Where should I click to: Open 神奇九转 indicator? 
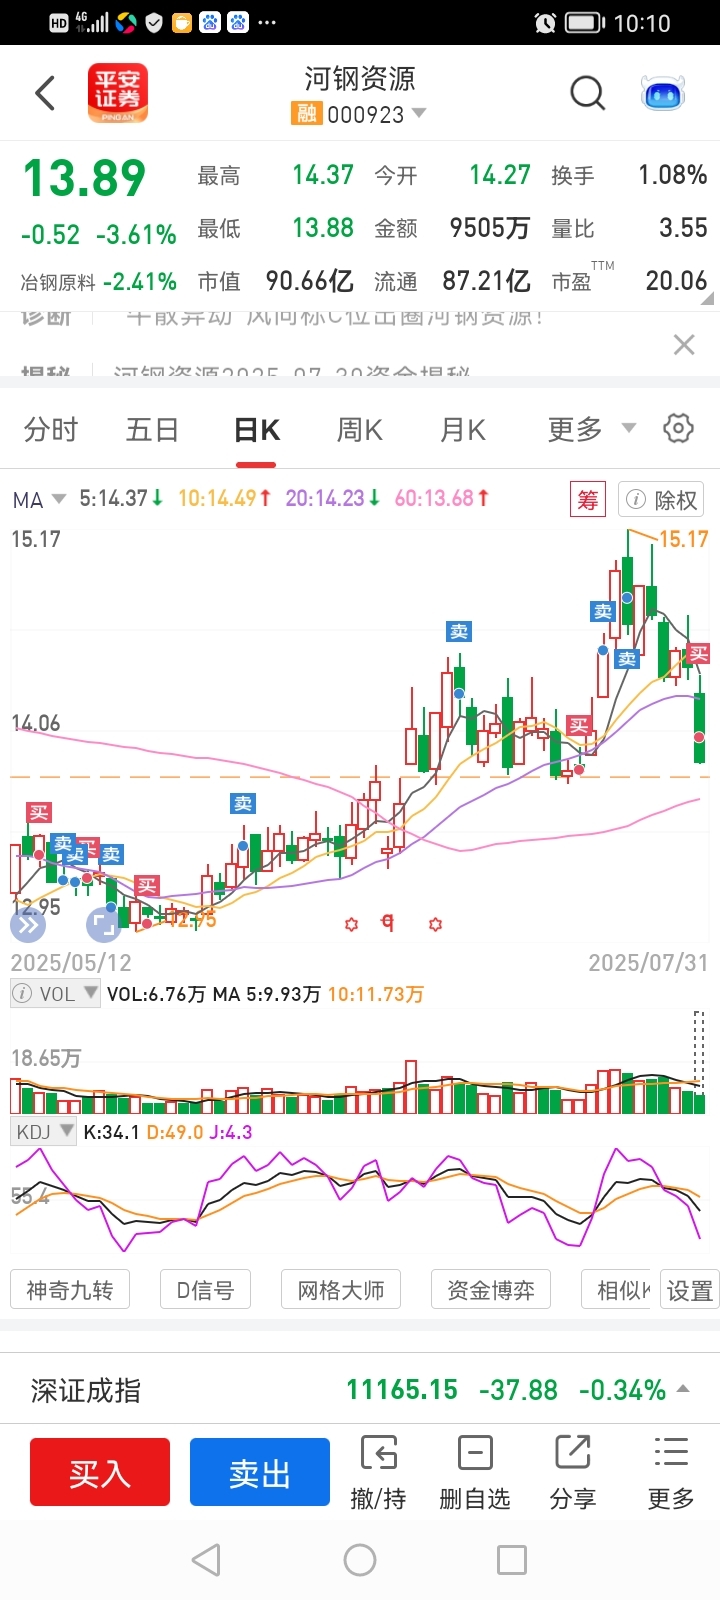pos(70,1290)
